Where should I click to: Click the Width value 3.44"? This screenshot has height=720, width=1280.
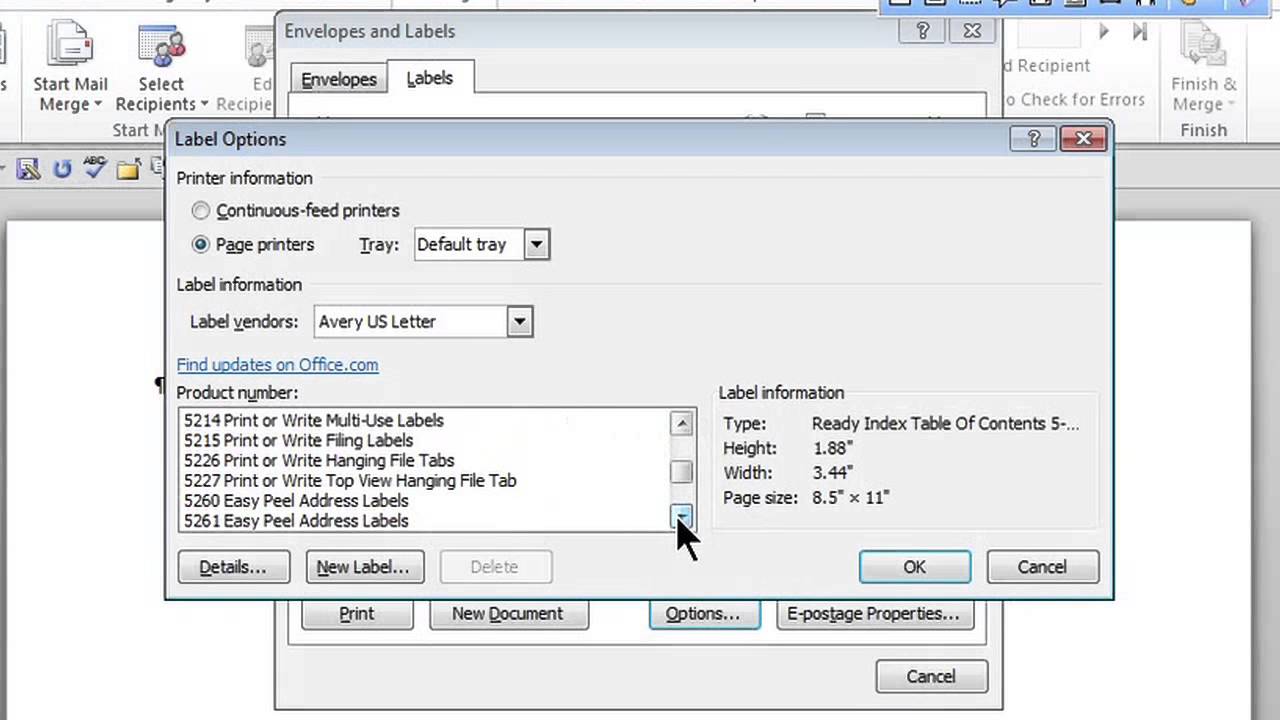[x=832, y=472]
